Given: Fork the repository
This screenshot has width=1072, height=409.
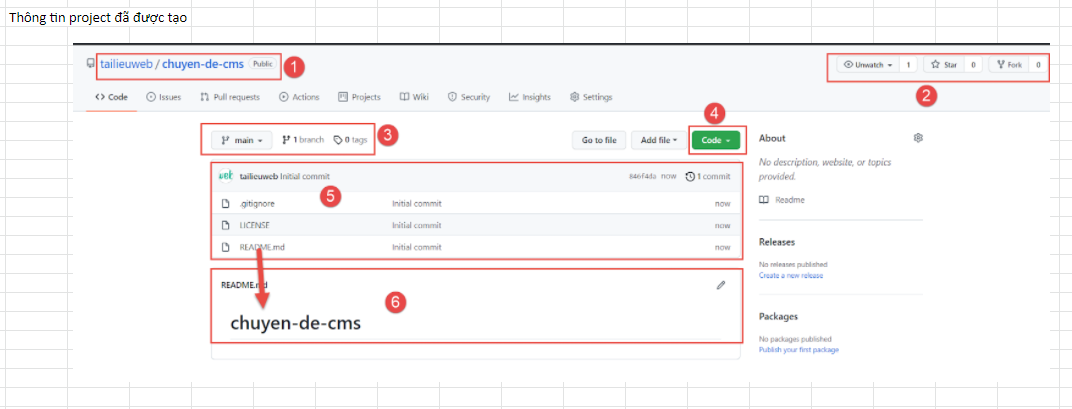Looking at the screenshot, I should point(1009,65).
